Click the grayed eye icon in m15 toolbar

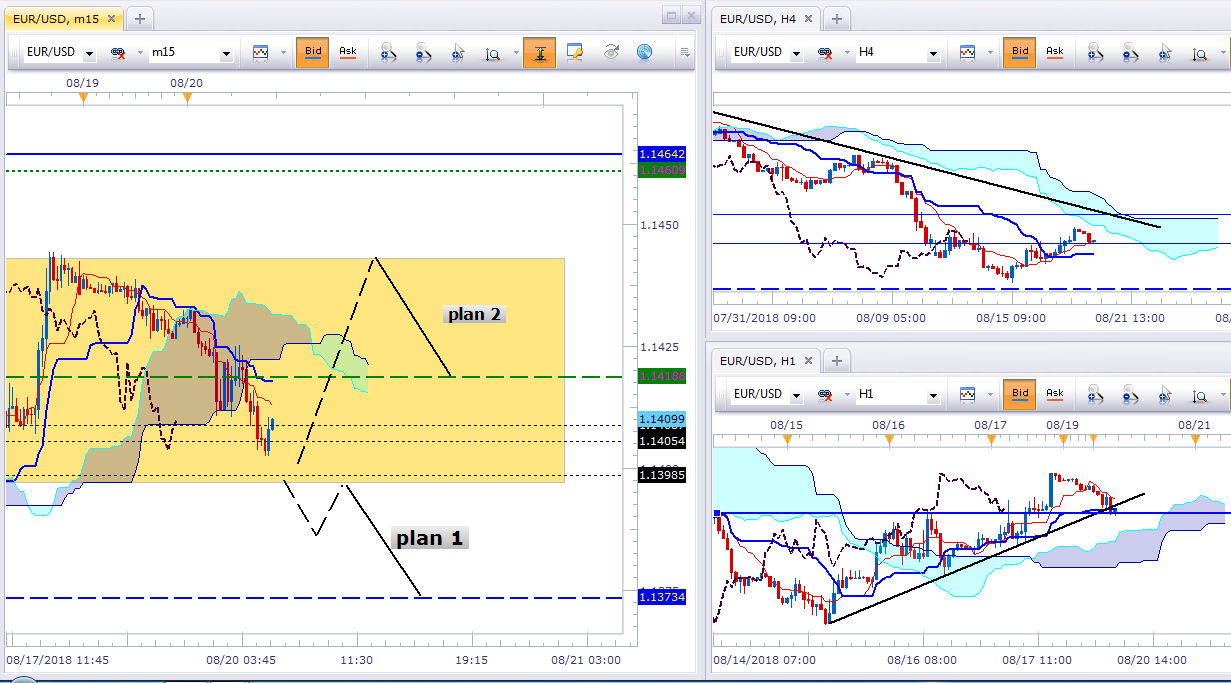611,52
